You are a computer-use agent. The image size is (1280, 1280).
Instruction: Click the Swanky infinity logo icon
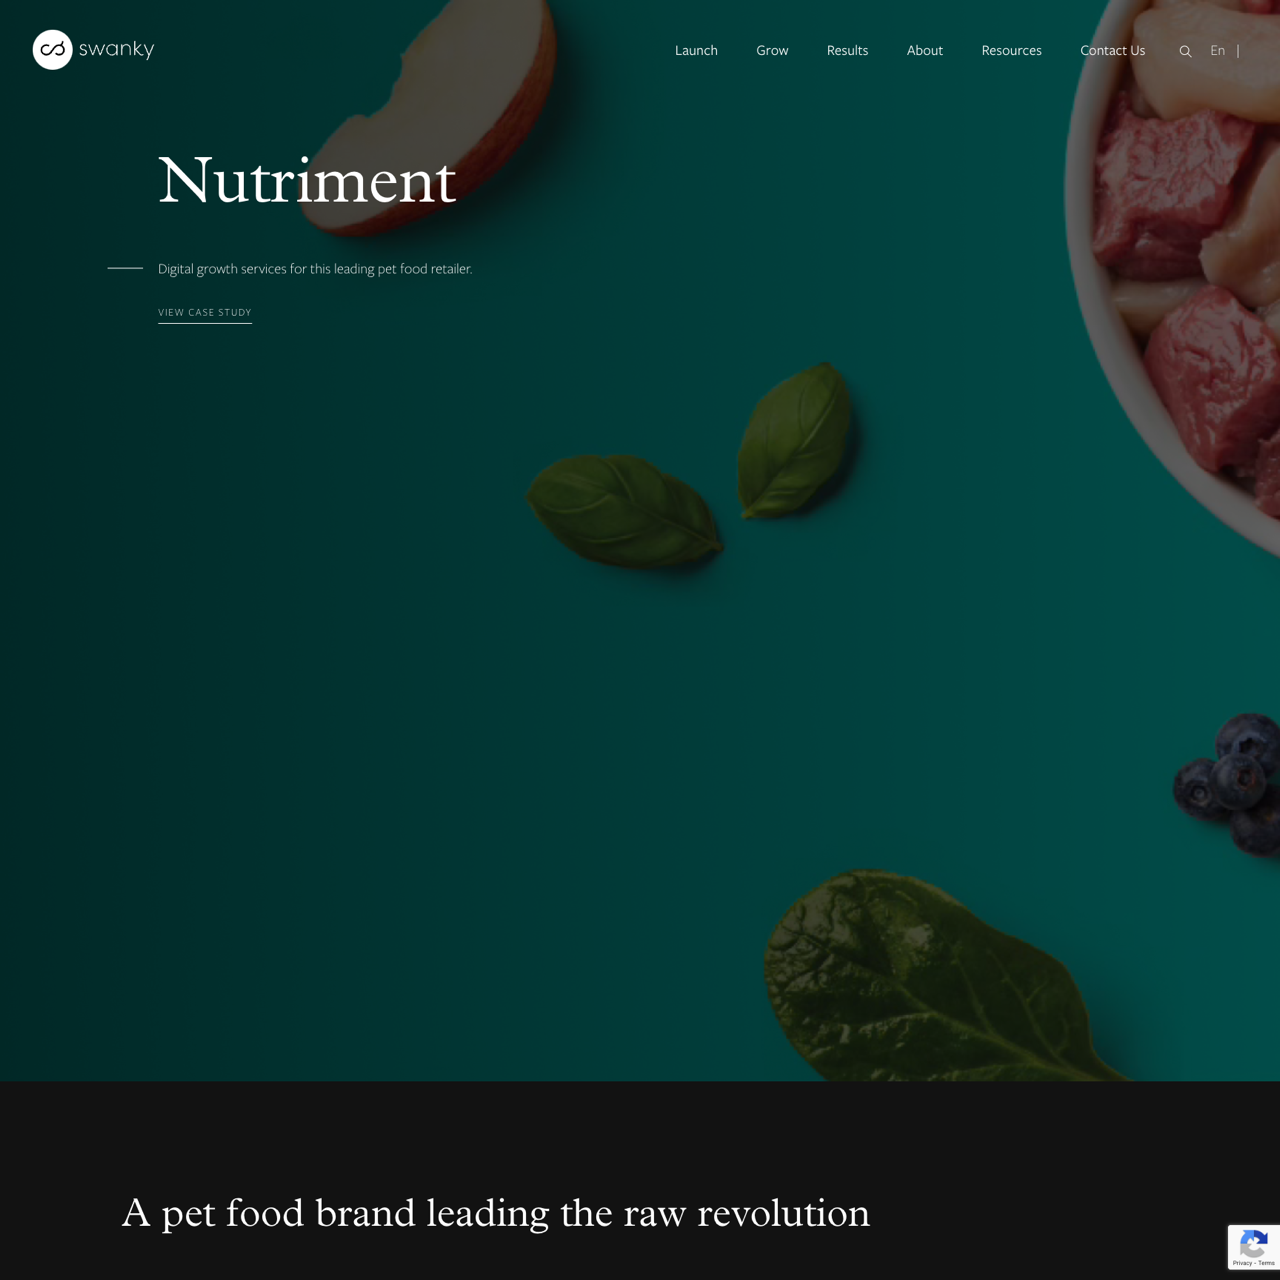(53, 49)
